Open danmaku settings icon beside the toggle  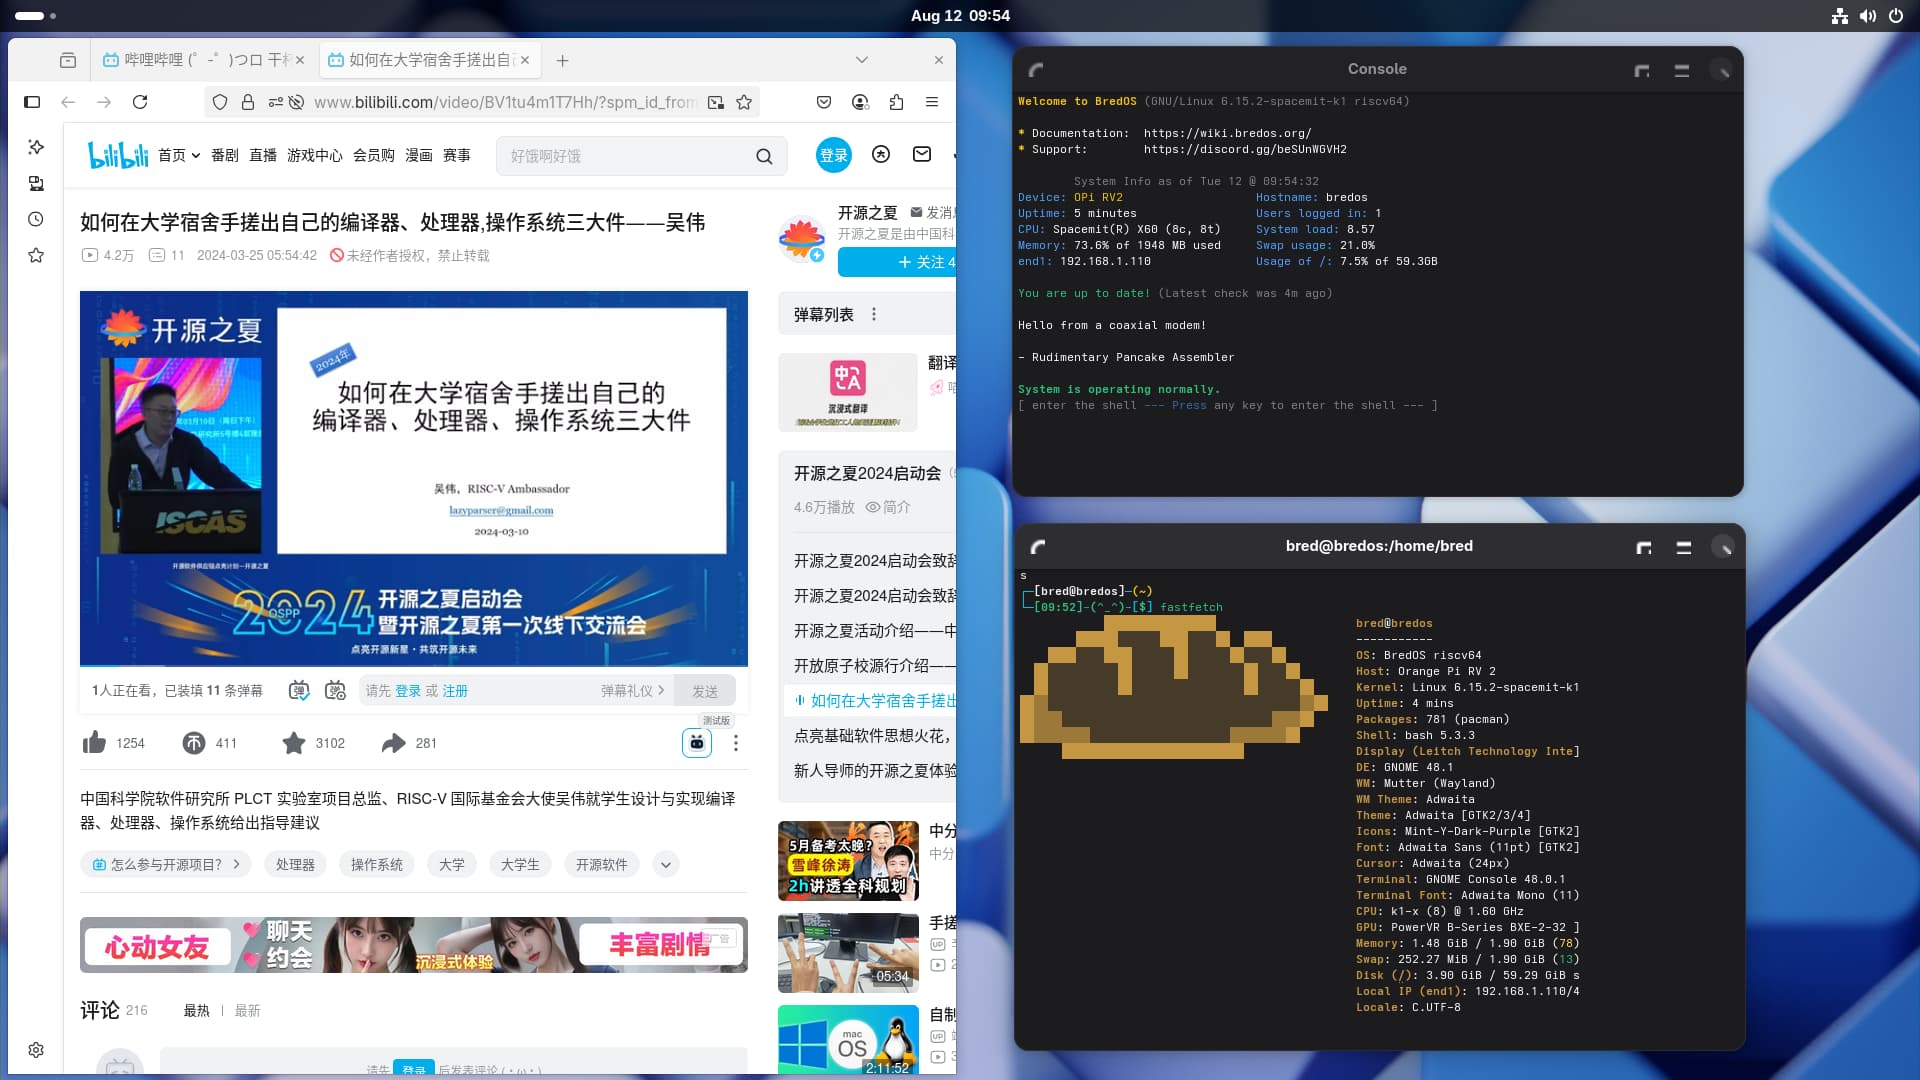click(x=335, y=690)
